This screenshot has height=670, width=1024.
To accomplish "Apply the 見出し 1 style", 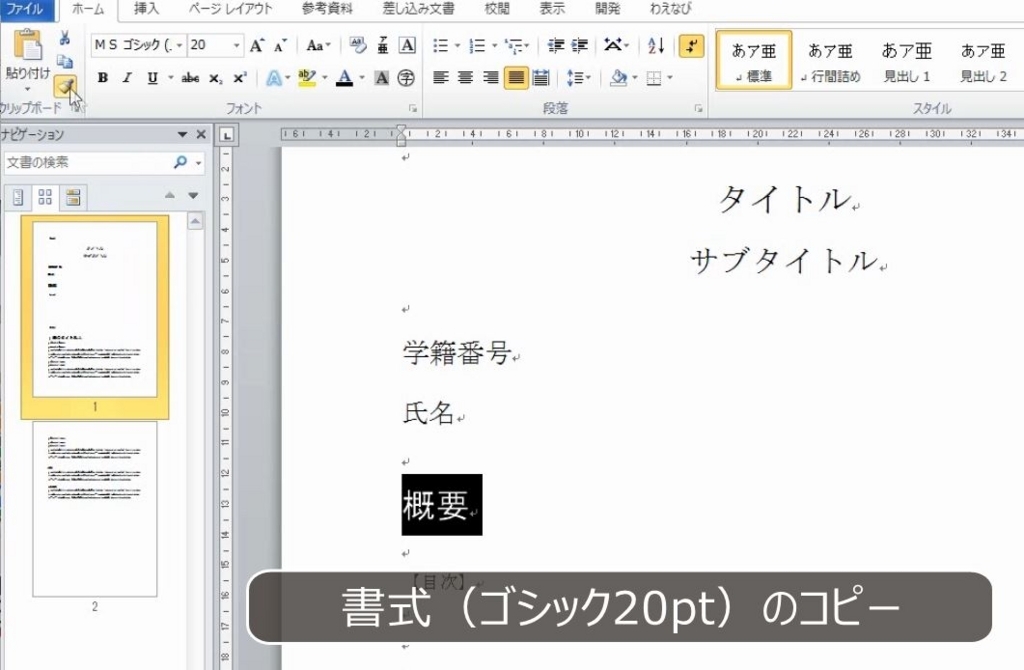I will [x=907, y=60].
